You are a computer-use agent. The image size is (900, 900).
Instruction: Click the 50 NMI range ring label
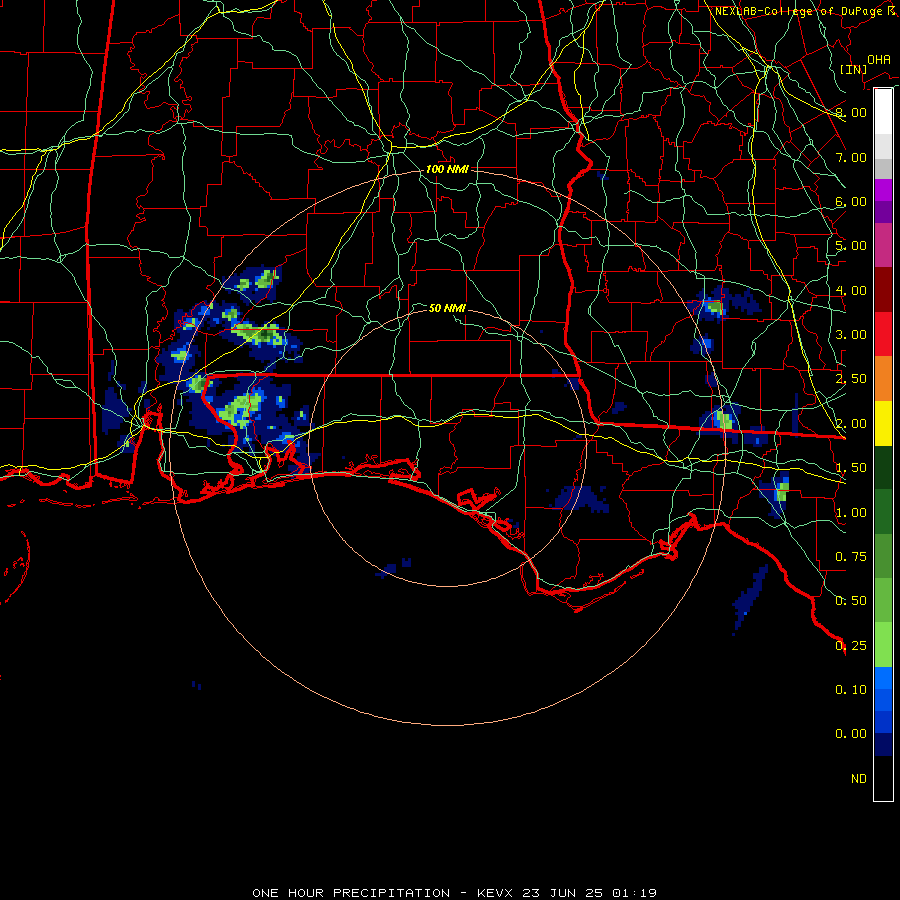pyautogui.click(x=447, y=308)
